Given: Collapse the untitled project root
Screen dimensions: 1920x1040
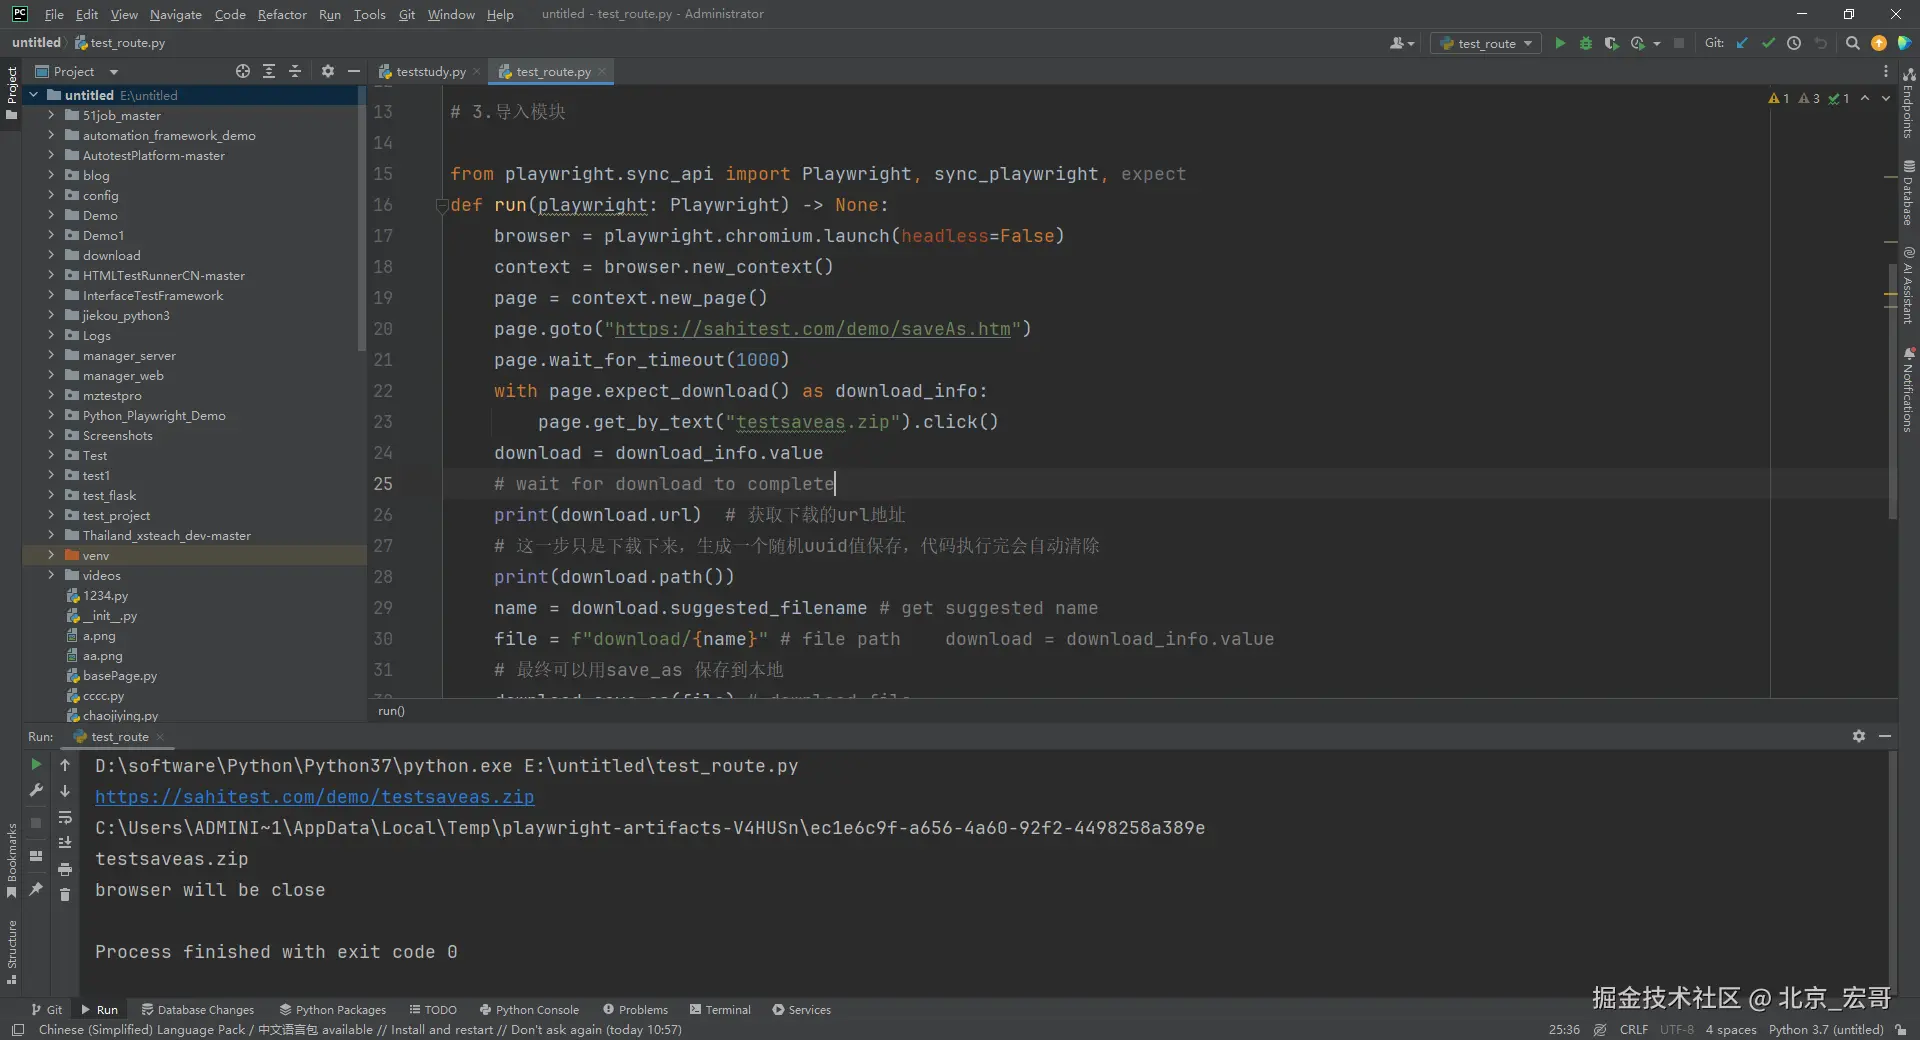Looking at the screenshot, I should click(34, 95).
